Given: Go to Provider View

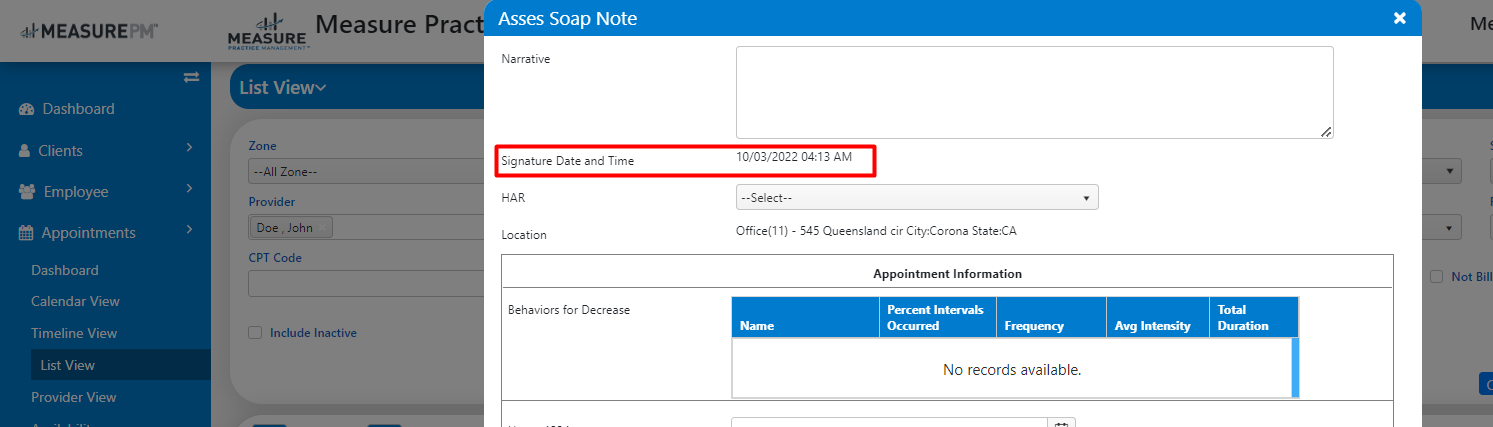Looking at the screenshot, I should (x=74, y=397).
